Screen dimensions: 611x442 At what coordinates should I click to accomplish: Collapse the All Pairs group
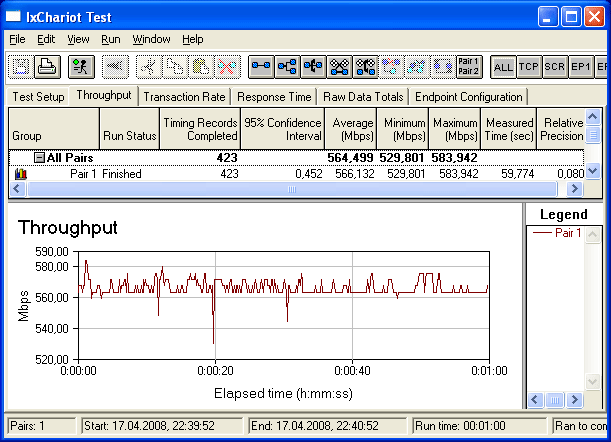coord(39,158)
